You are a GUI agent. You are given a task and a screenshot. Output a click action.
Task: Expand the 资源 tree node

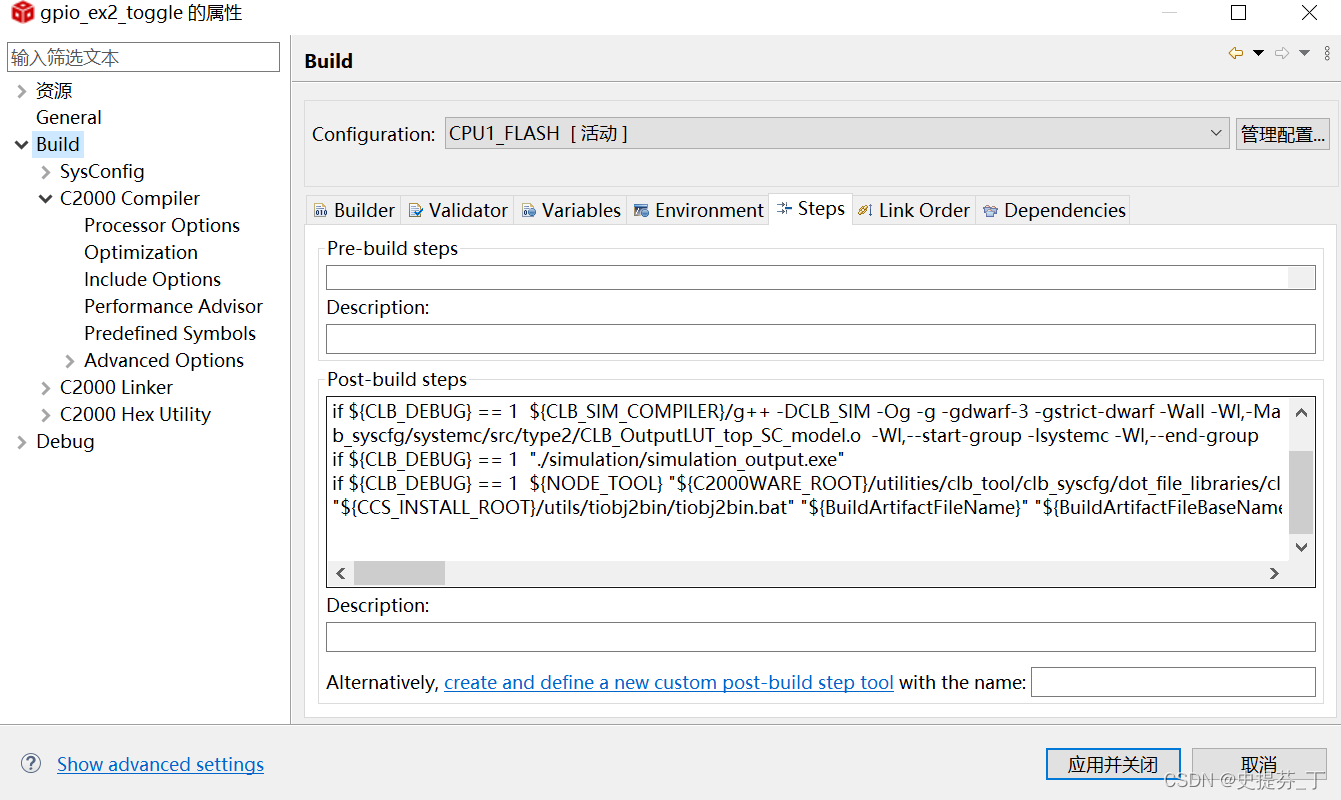(x=21, y=91)
